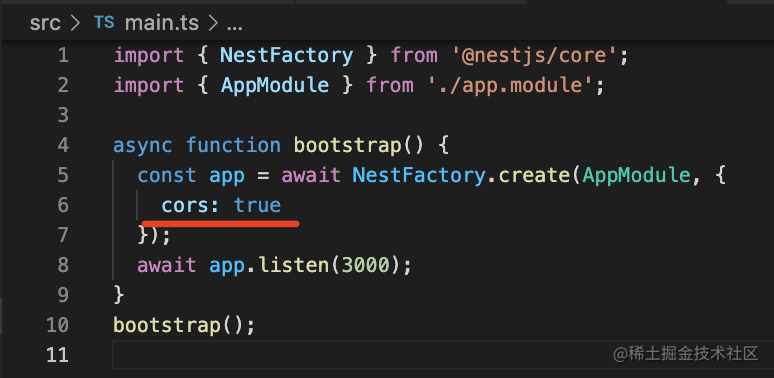
Task: Click the bootstrap function name declaration
Action: [348, 145]
